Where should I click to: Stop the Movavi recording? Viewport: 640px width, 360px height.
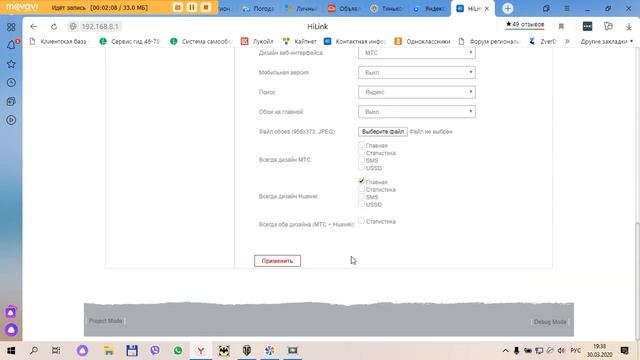pos(206,7)
